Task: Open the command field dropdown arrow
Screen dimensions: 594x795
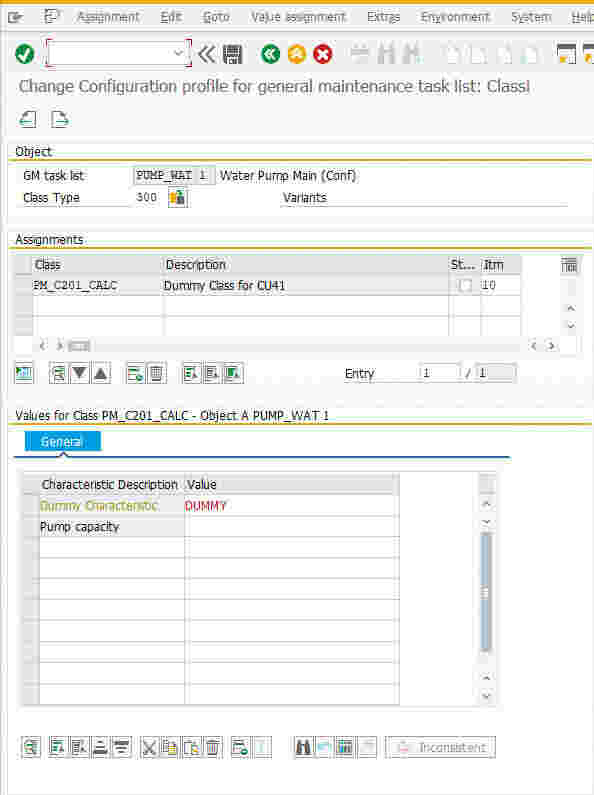Action: coord(178,53)
